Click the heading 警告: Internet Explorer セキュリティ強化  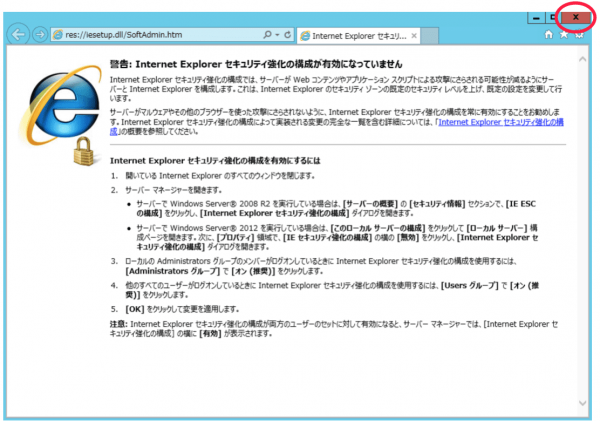click(x=256, y=64)
